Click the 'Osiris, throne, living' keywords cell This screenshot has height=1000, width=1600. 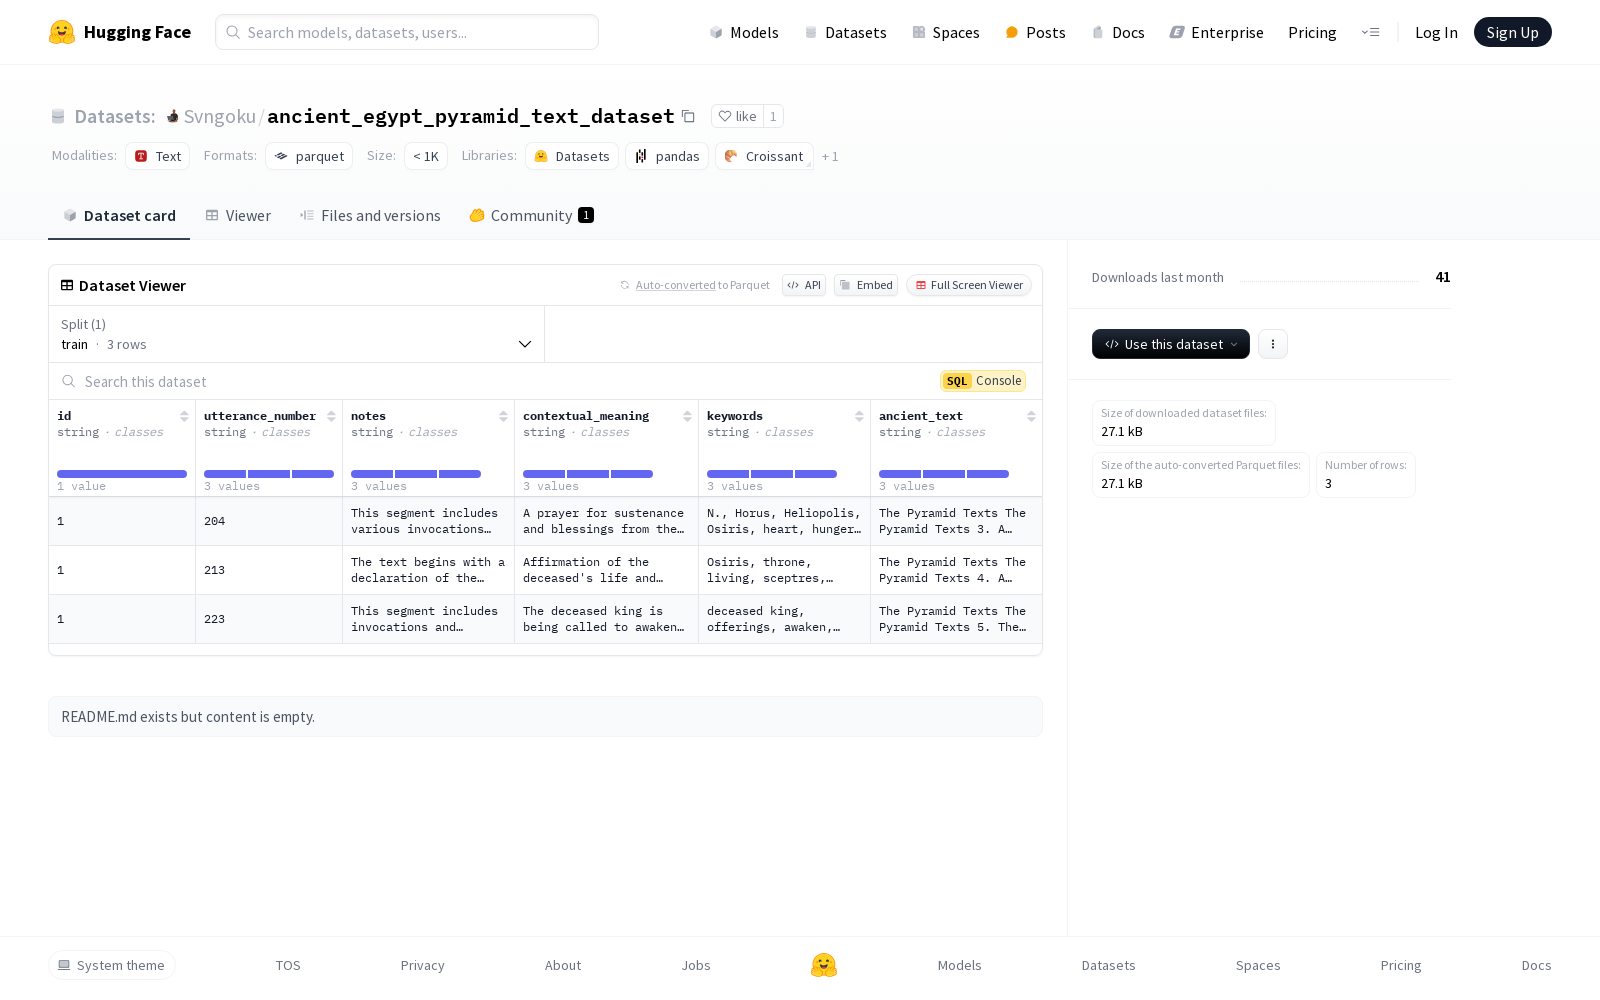784,570
